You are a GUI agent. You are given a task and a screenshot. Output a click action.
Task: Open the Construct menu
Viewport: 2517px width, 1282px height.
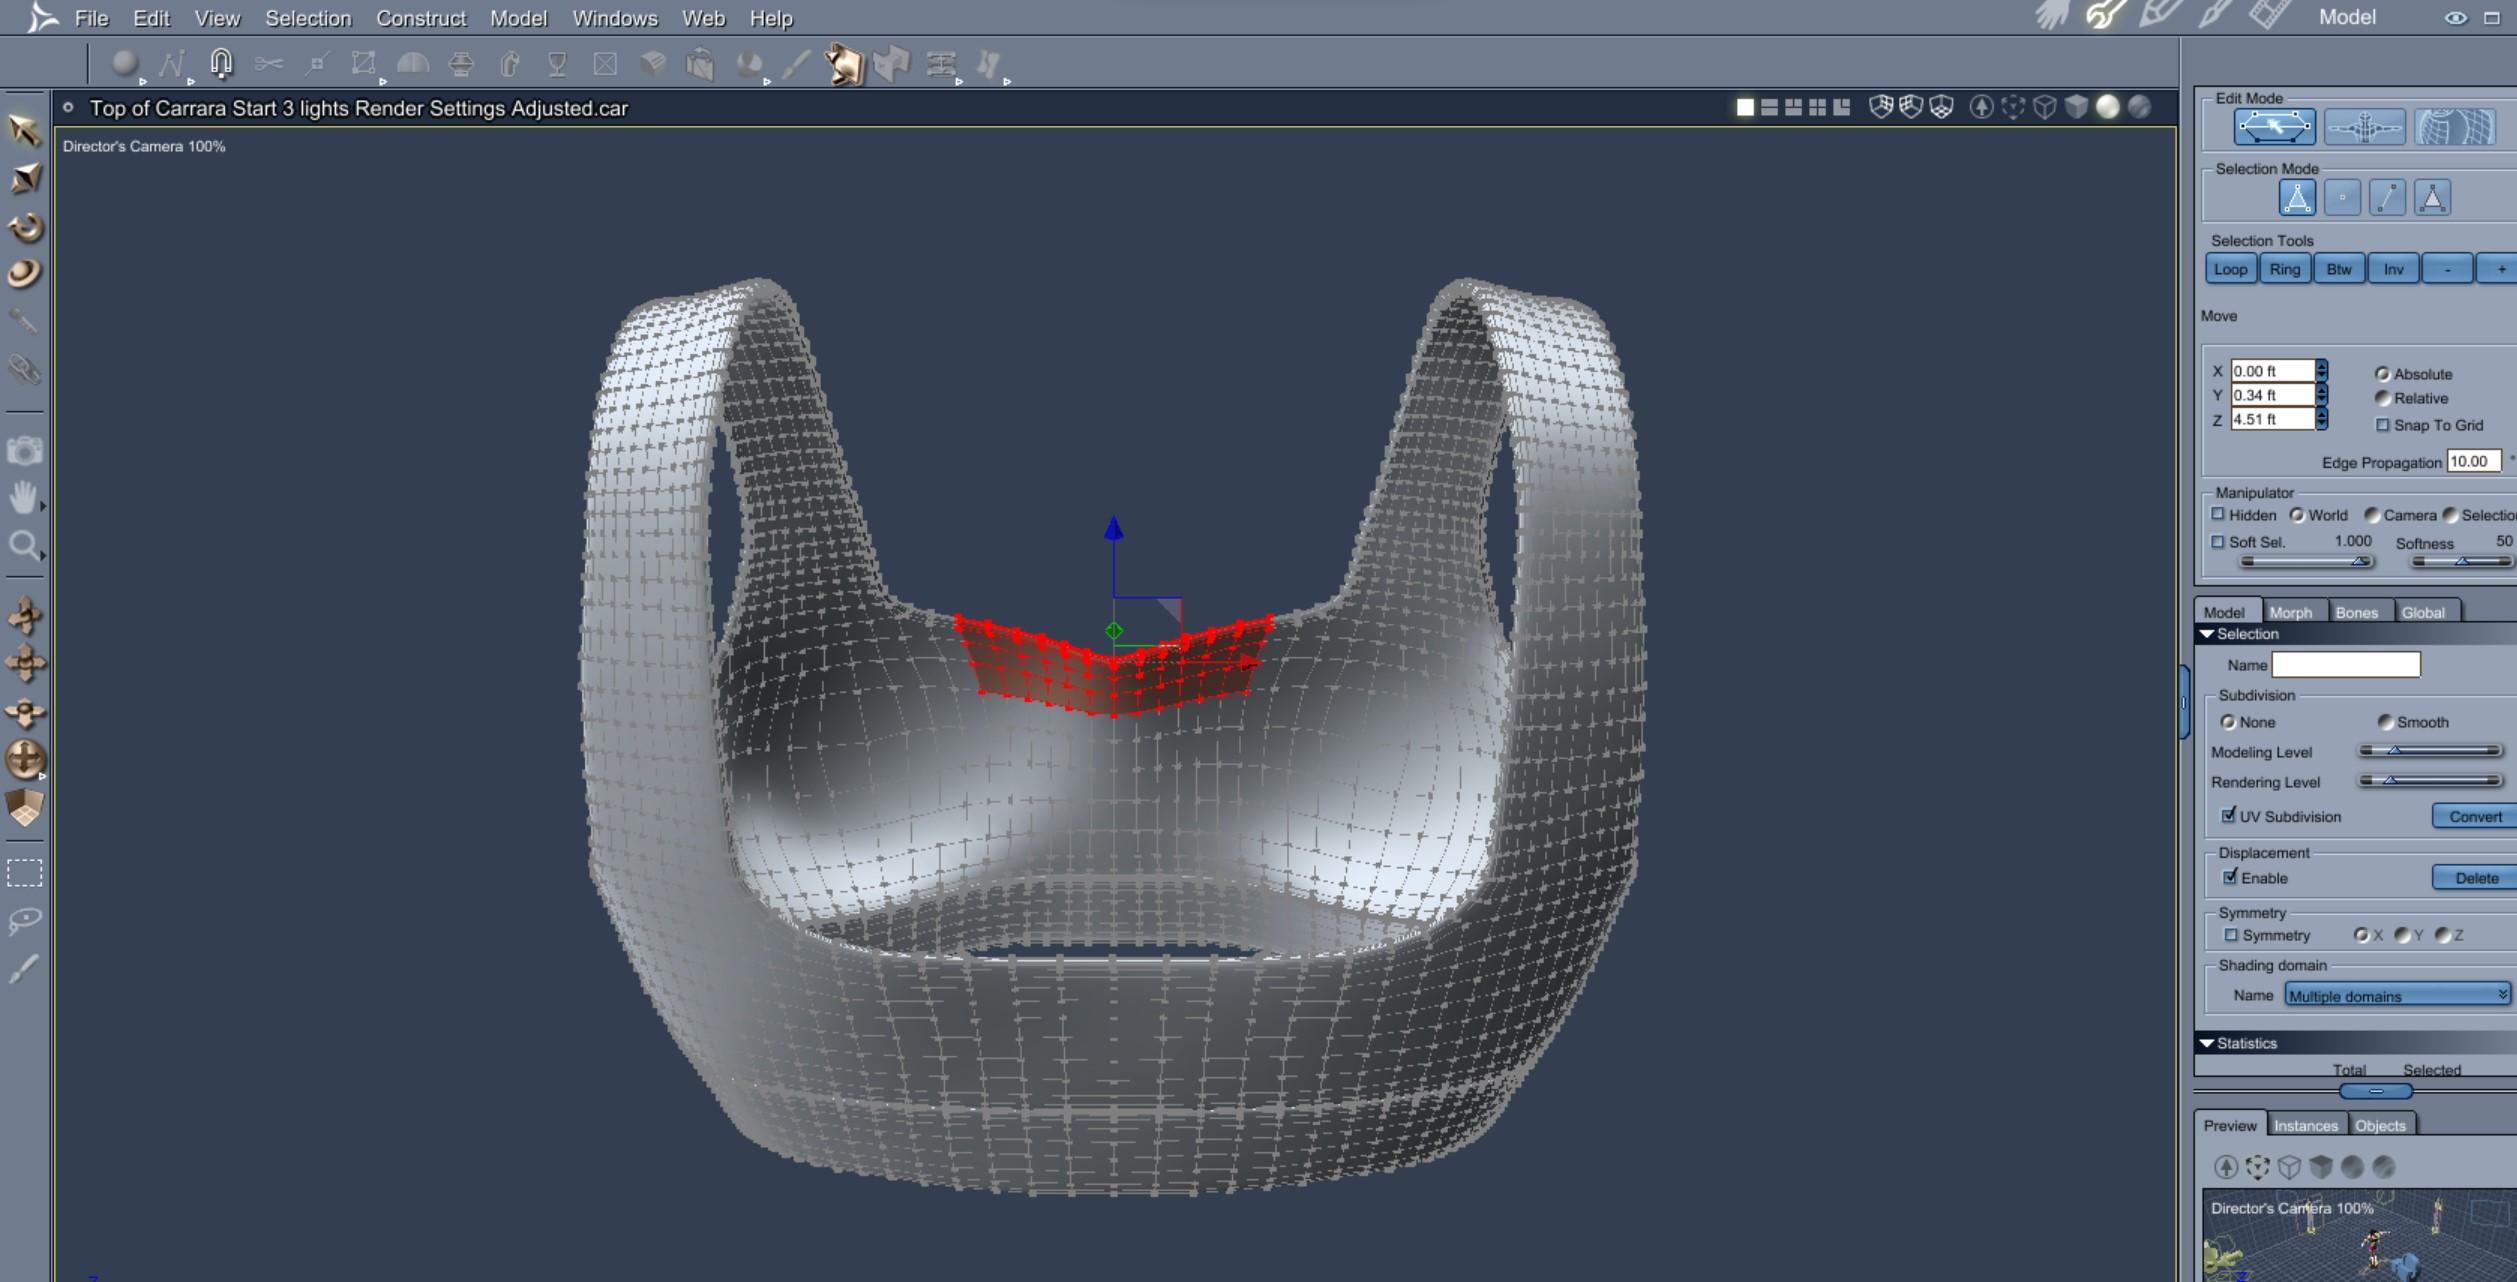pyautogui.click(x=420, y=18)
